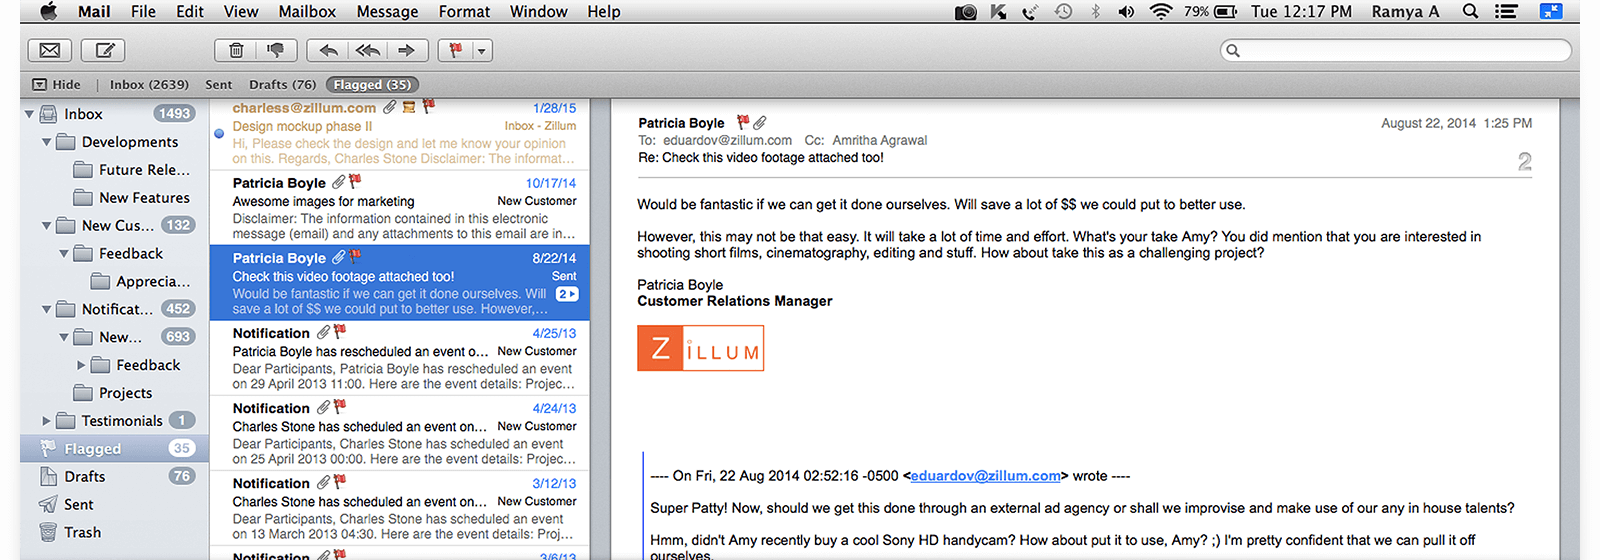This screenshot has width=1600, height=560.
Task: Click the Get Mail envelope button
Action: (x=49, y=50)
